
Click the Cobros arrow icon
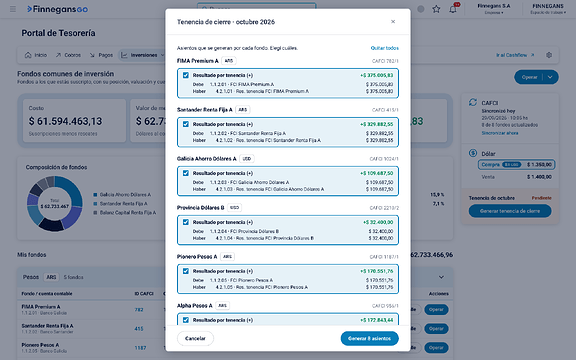click(58, 55)
